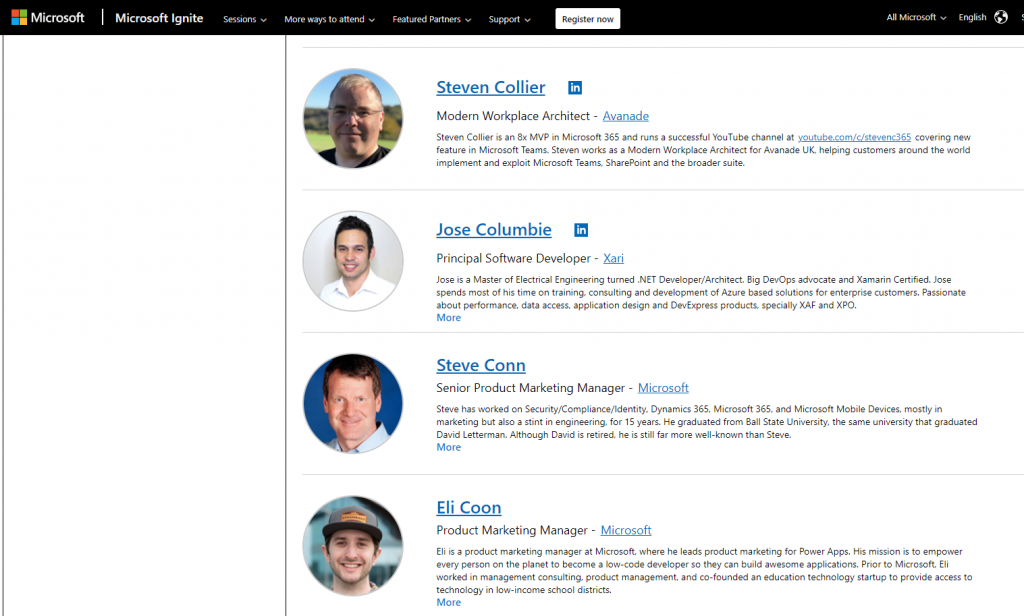
Task: Open Jose Columbie's speaker page
Action: 494,230
